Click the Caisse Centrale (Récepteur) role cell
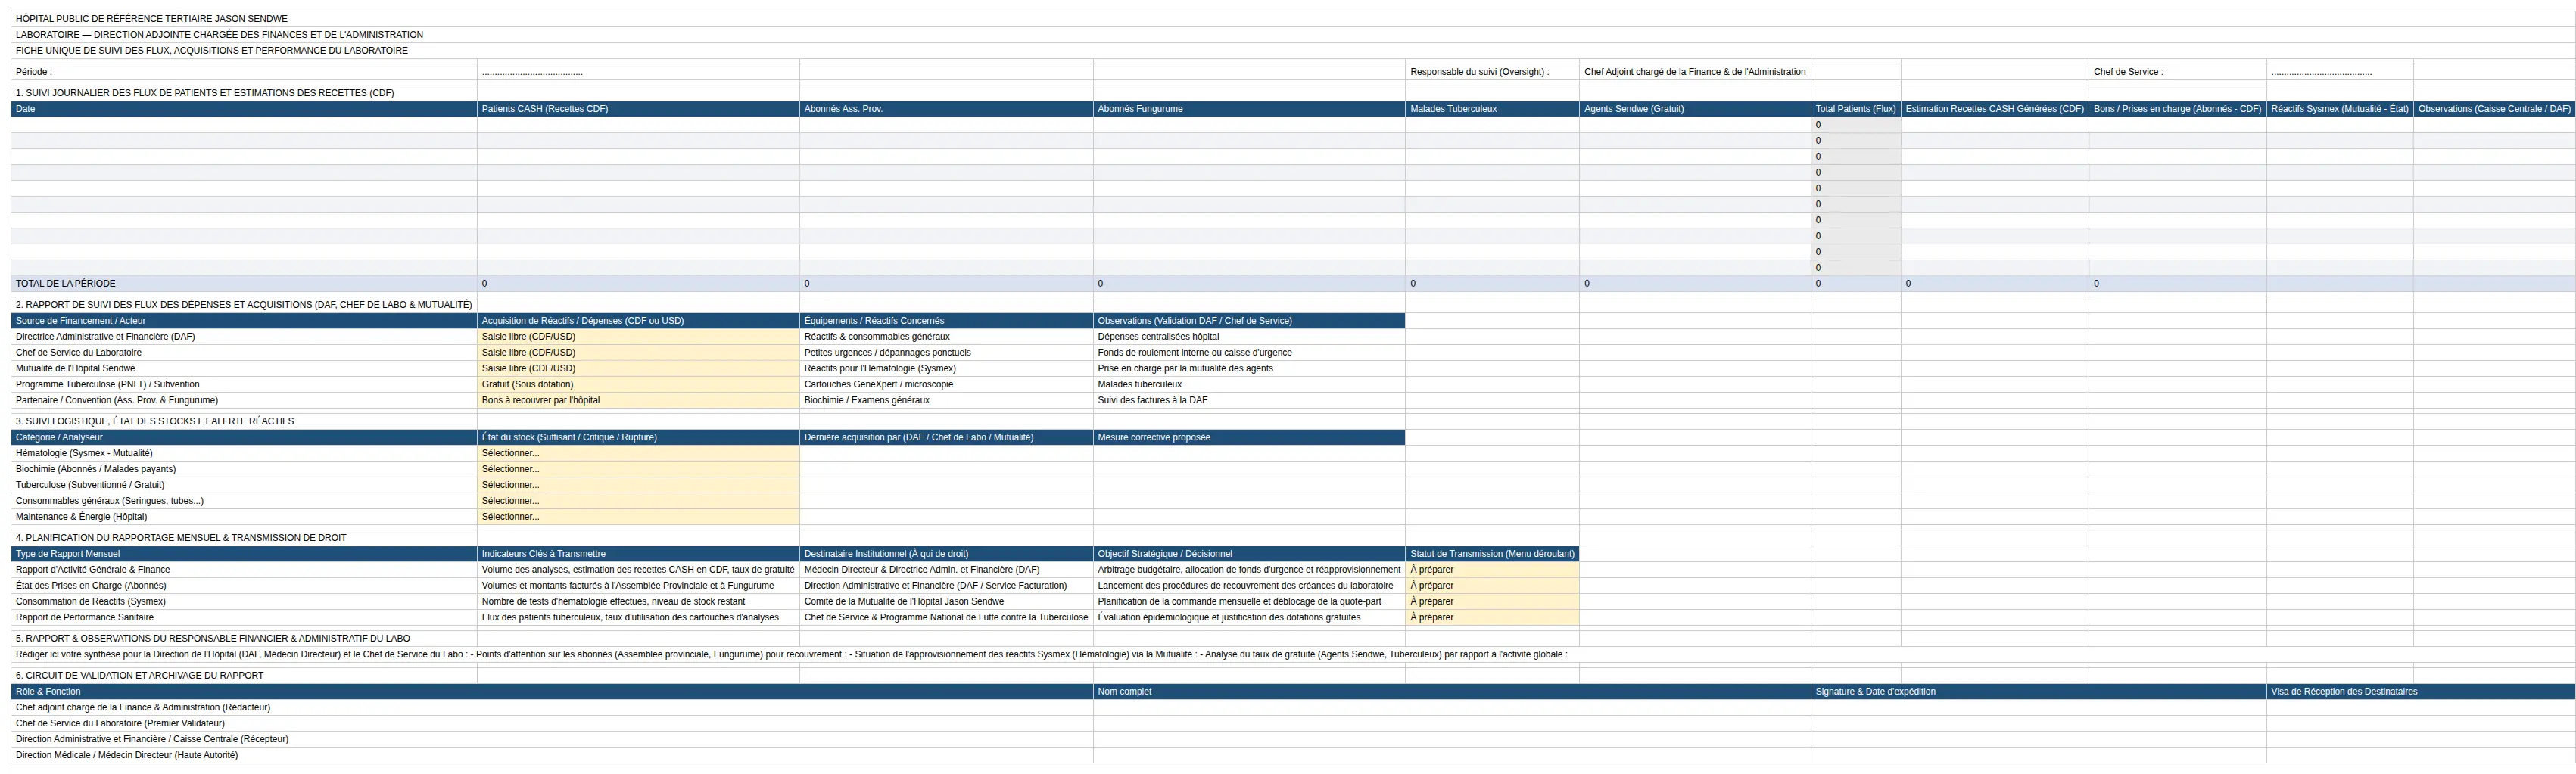 coord(552,740)
